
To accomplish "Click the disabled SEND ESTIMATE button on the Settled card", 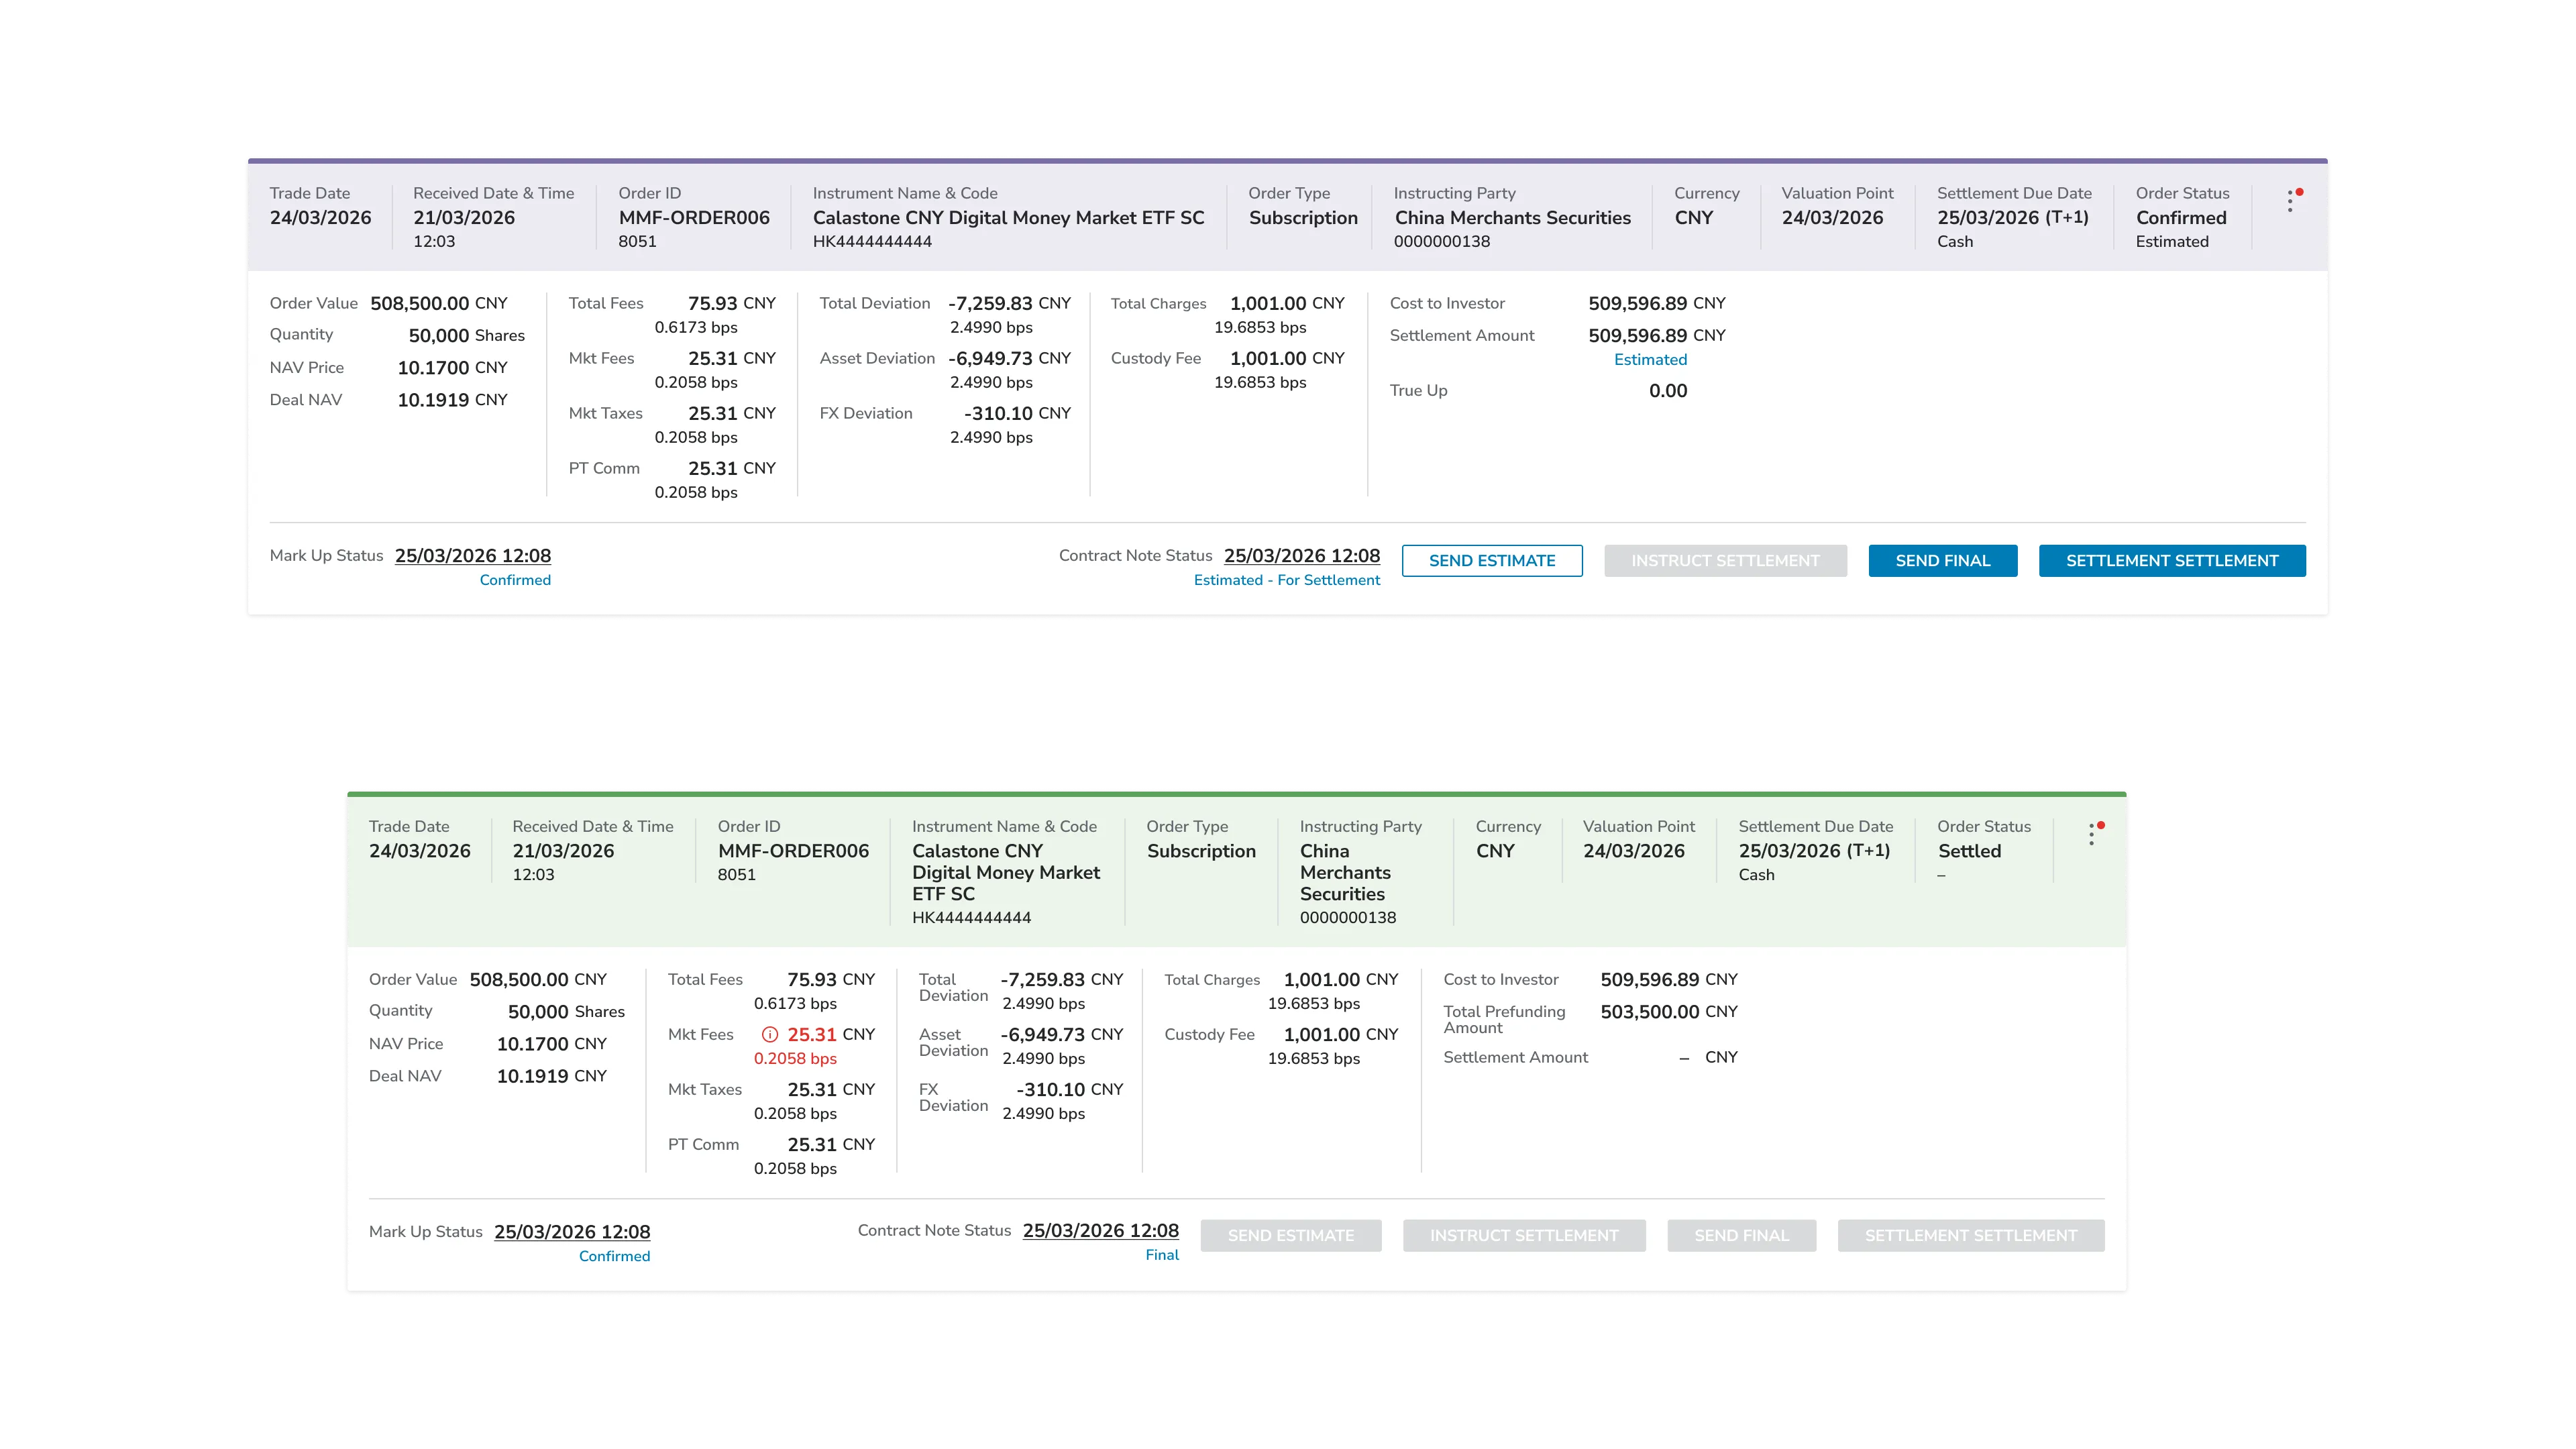I will pyautogui.click(x=1291, y=1236).
